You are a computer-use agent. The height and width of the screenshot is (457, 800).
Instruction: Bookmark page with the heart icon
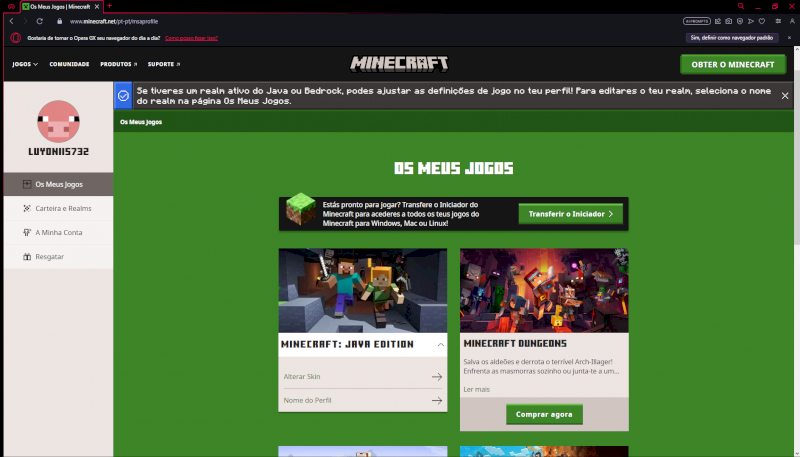coord(762,21)
